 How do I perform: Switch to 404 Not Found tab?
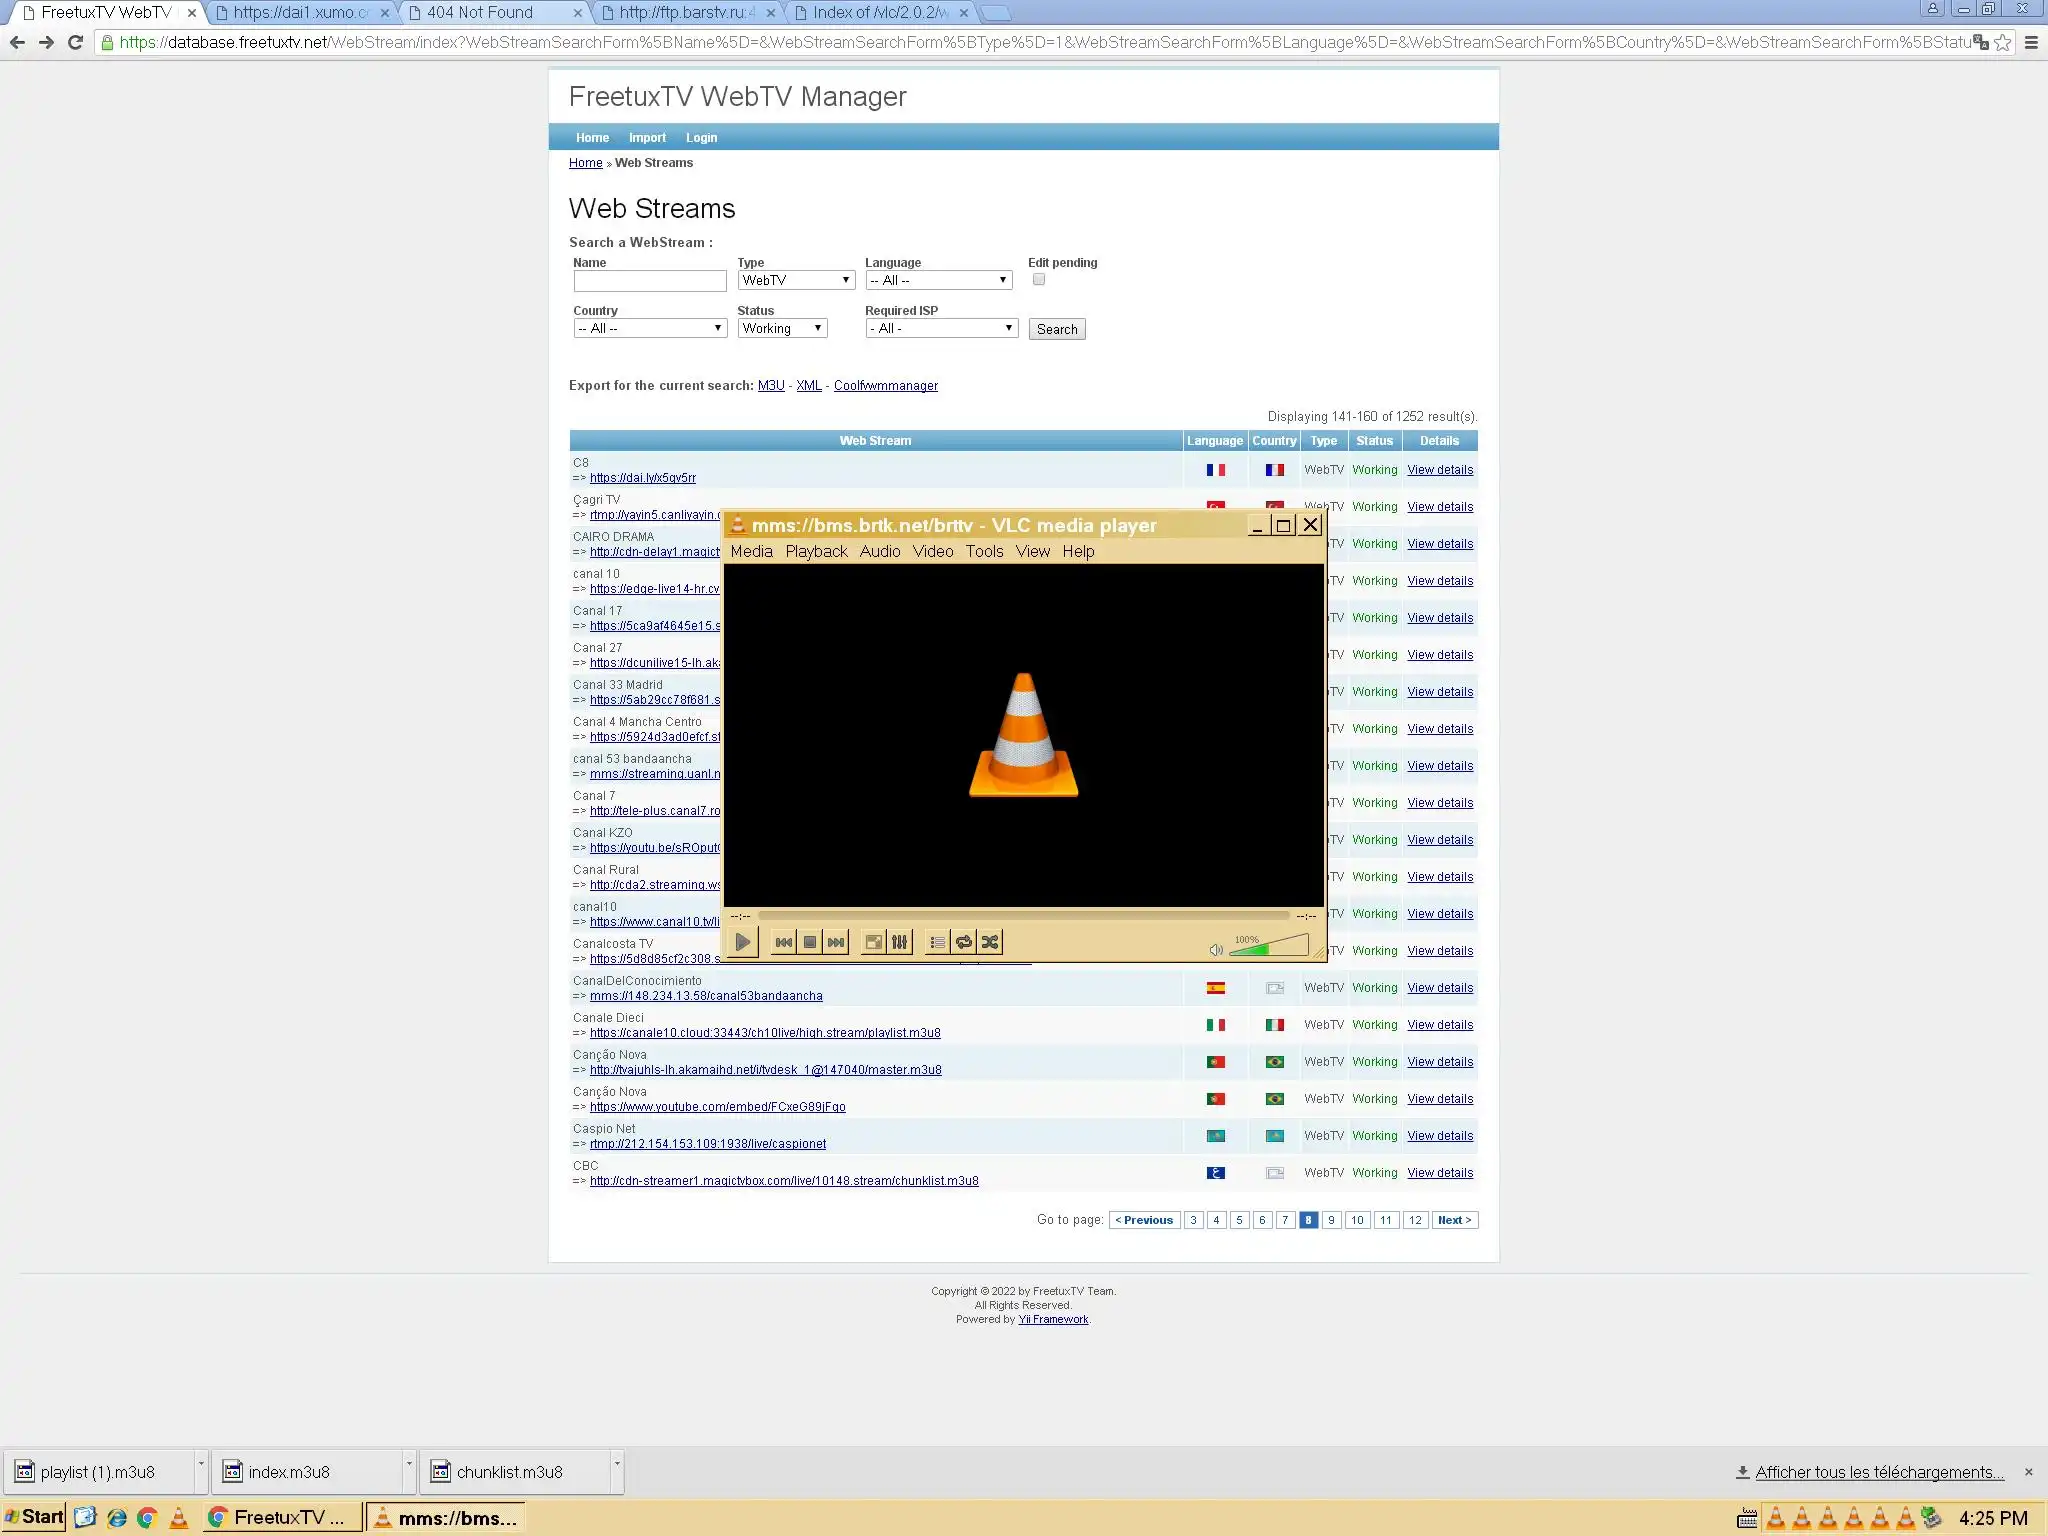coord(481,13)
